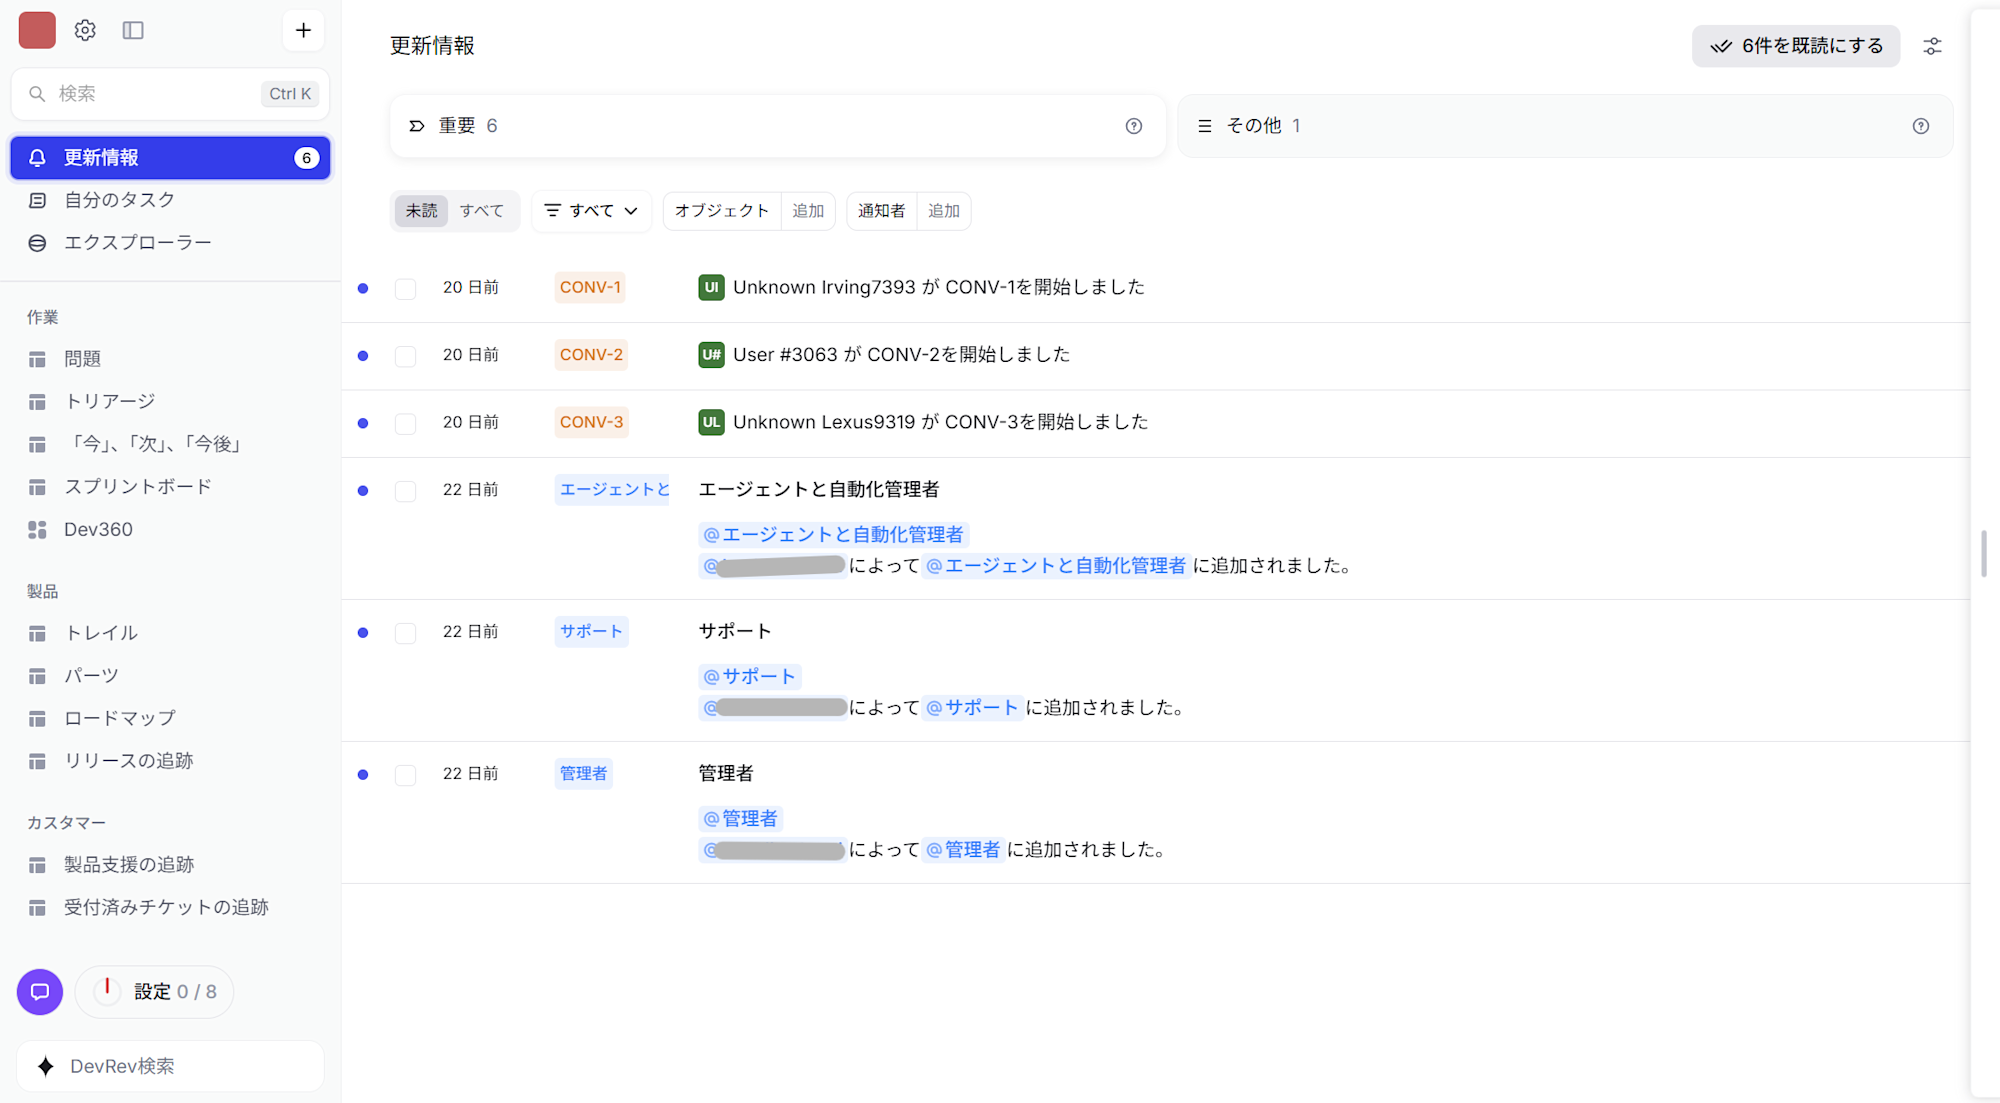Check the checkbox on the サポート notification row
The width and height of the screenshot is (2000, 1103).
tap(405, 632)
